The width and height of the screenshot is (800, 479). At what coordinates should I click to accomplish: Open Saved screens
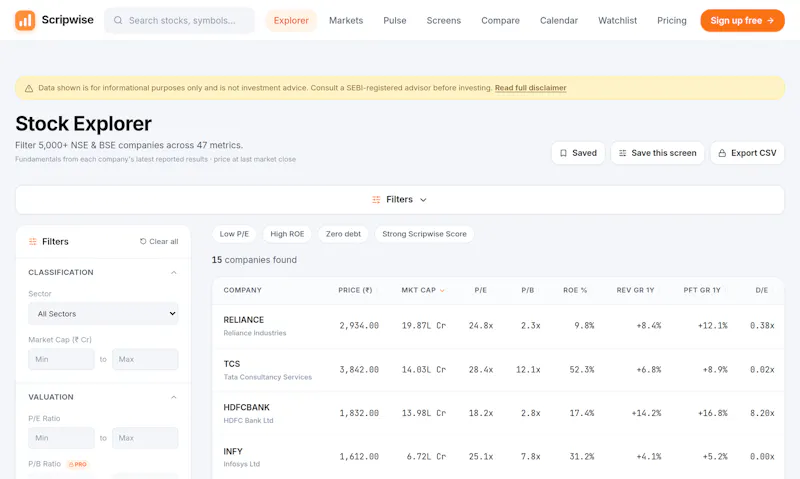(578, 153)
